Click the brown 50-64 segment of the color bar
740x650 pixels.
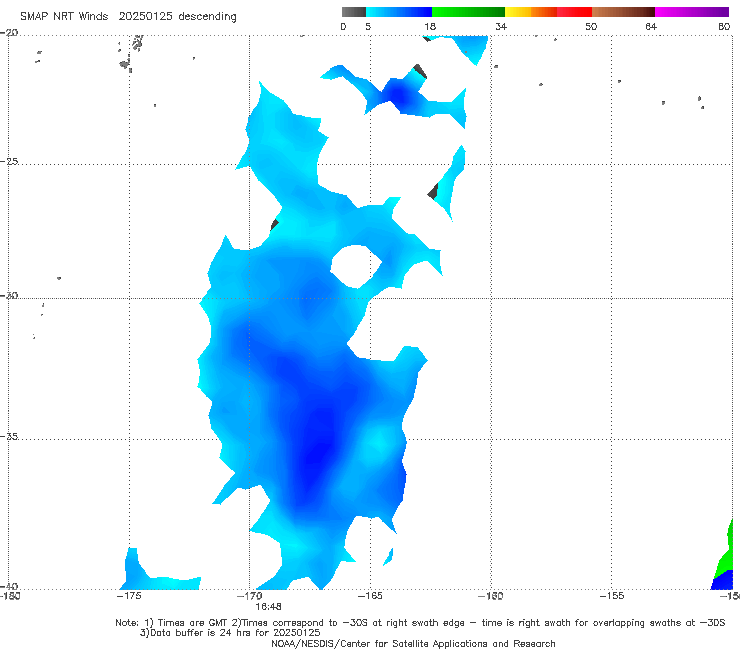pyautogui.click(x=623, y=12)
